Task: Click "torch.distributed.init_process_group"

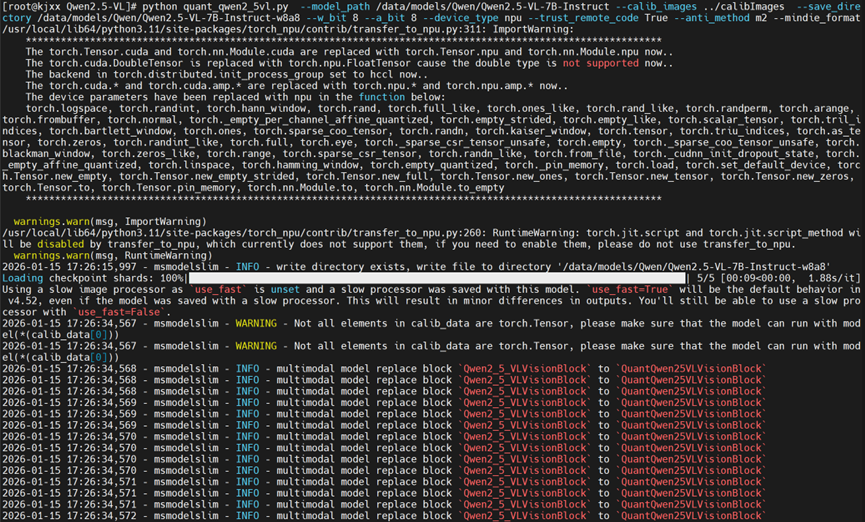Action: pyautogui.click(x=218, y=74)
